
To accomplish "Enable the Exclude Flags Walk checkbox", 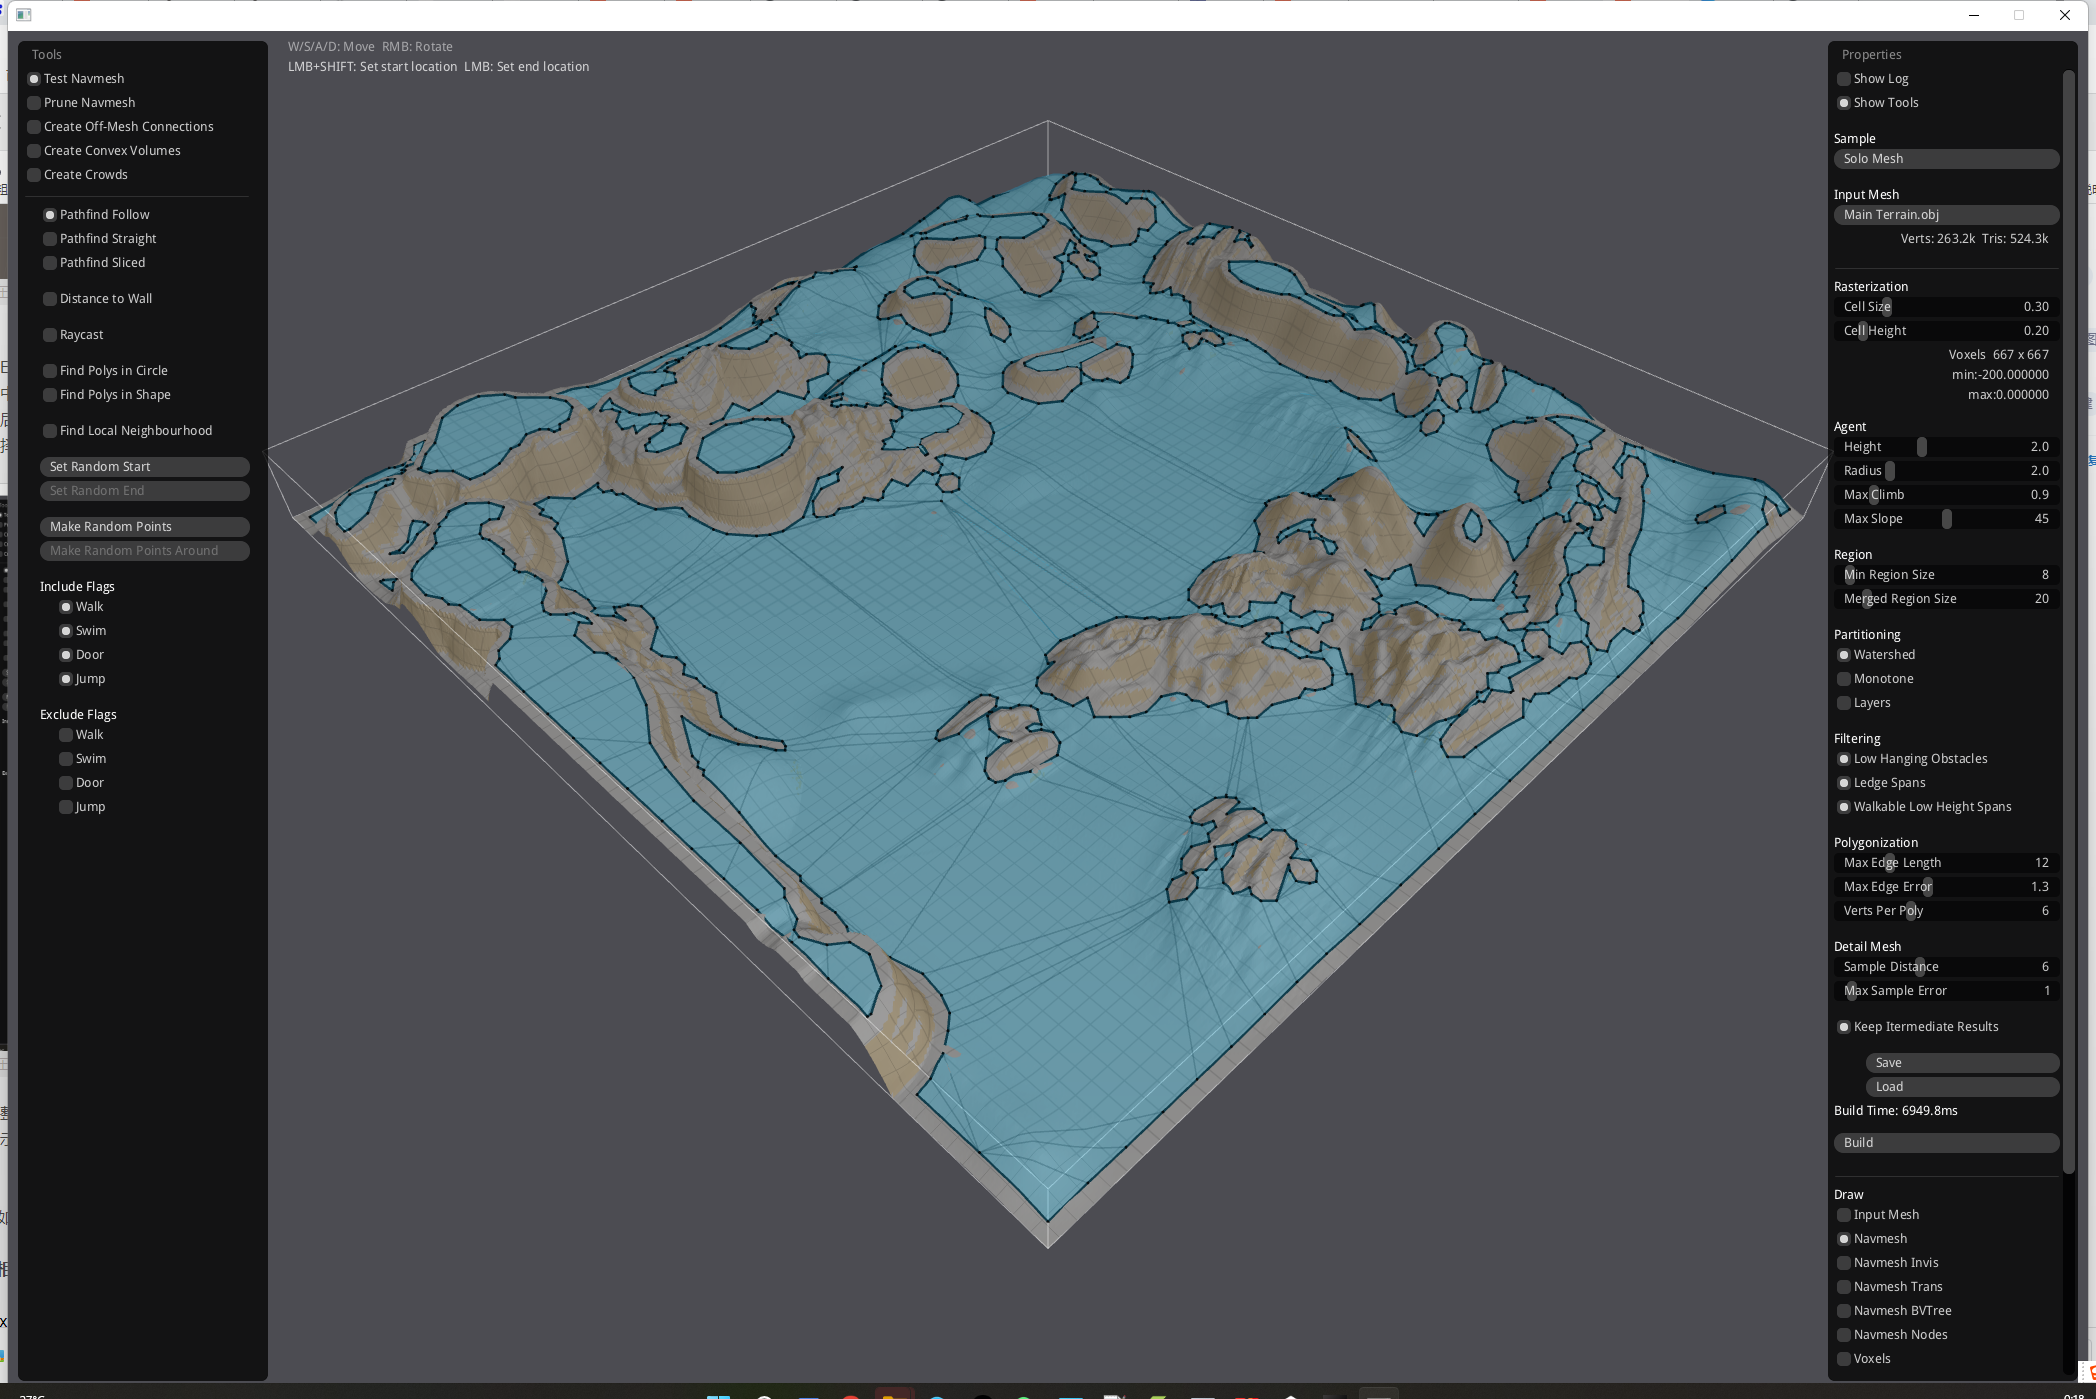I will coord(66,735).
